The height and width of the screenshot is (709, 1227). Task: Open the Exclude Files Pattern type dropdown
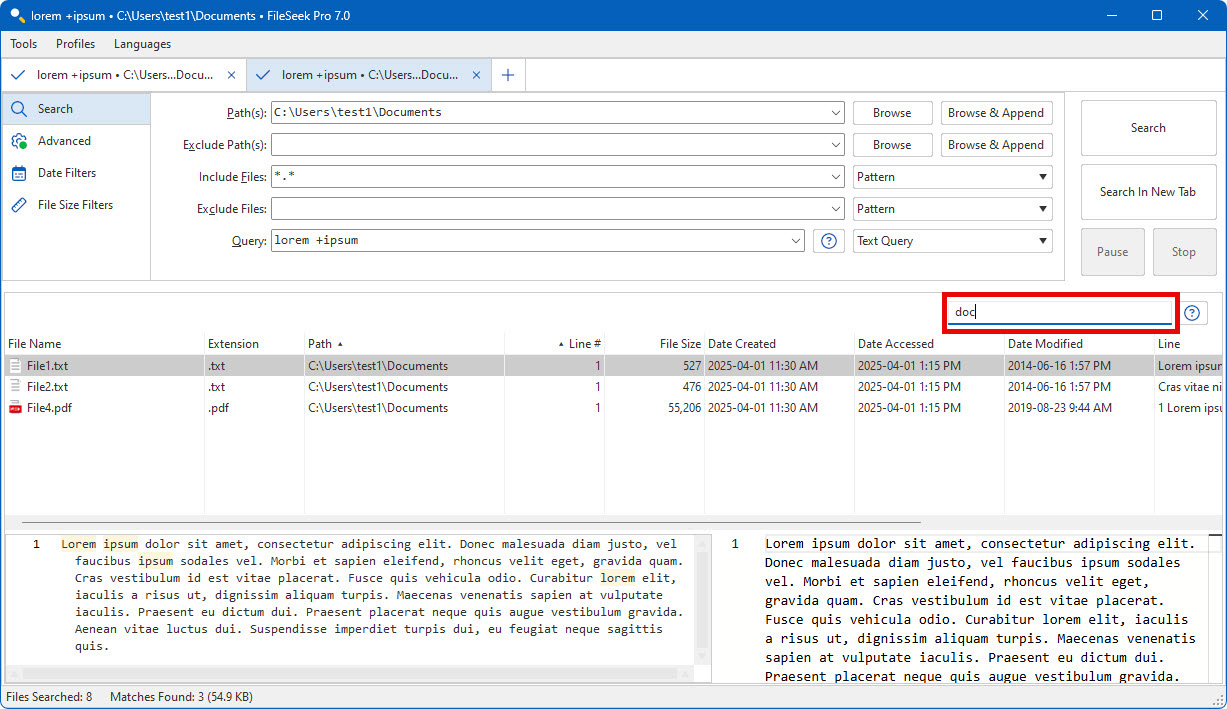point(952,209)
